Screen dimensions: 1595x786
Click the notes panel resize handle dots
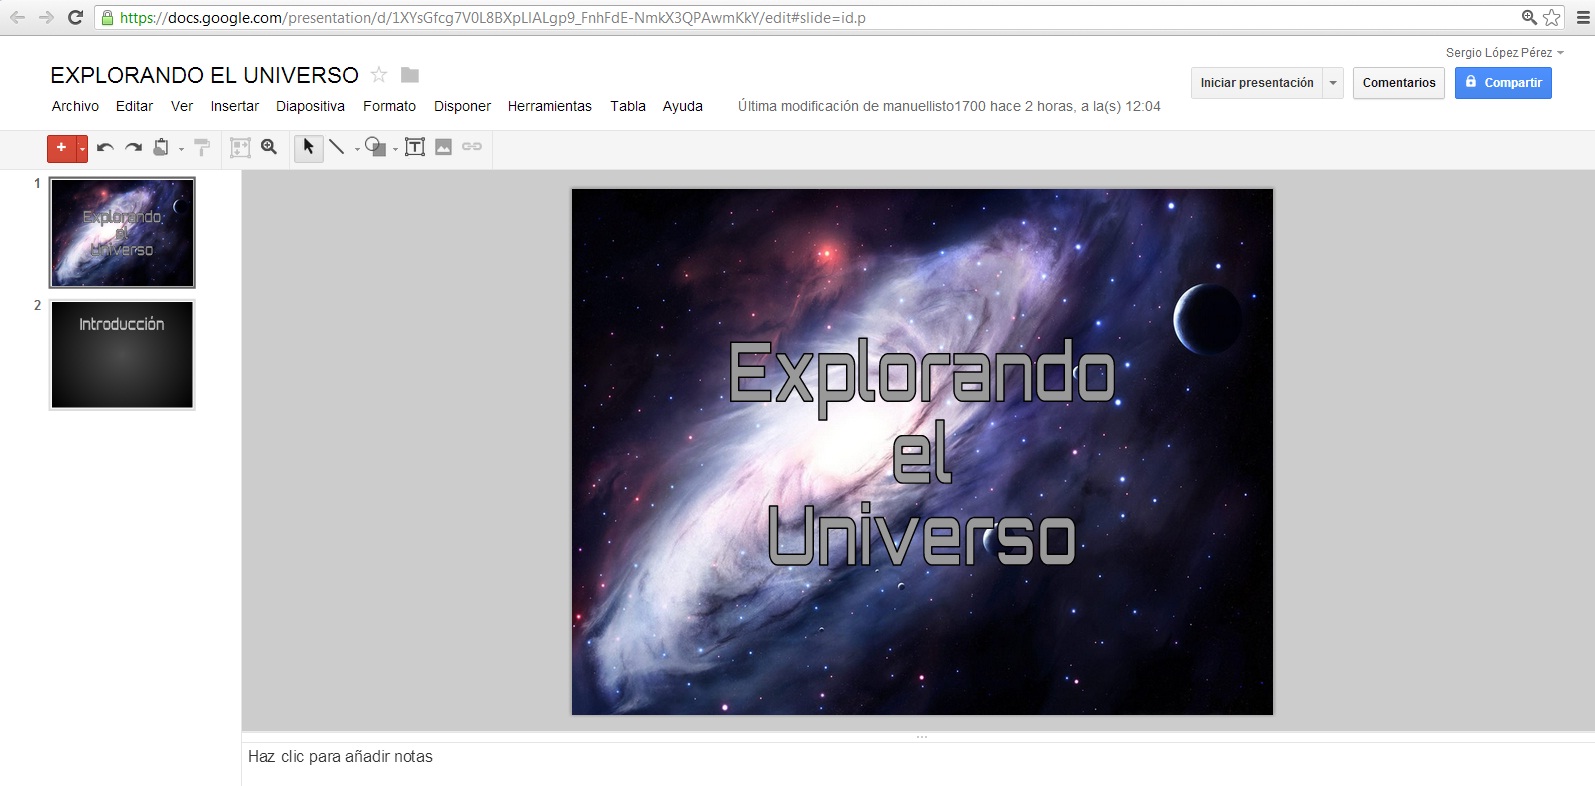(x=921, y=737)
